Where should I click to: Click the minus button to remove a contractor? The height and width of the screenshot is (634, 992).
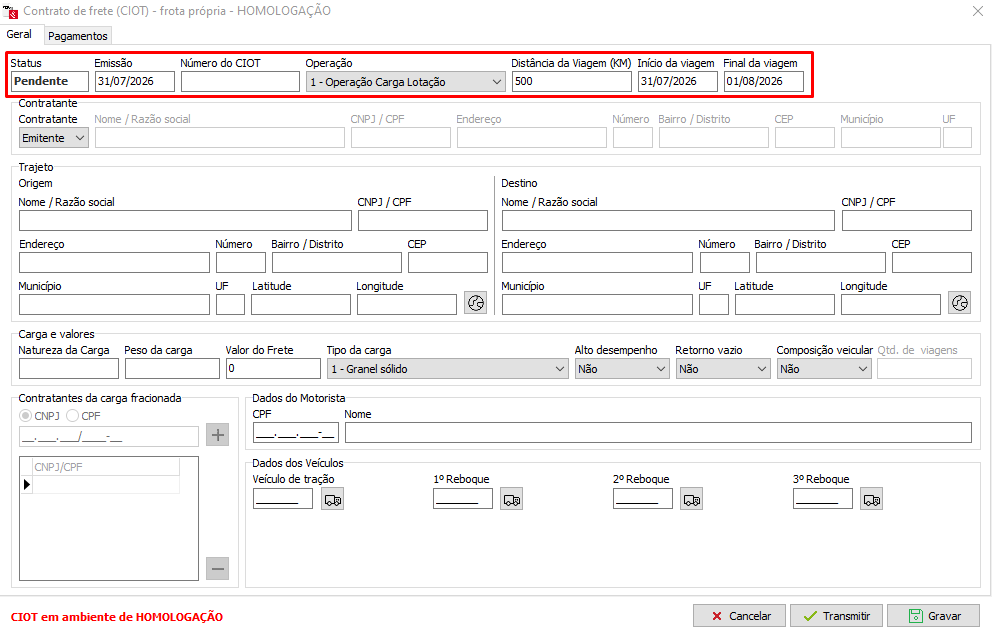[218, 568]
